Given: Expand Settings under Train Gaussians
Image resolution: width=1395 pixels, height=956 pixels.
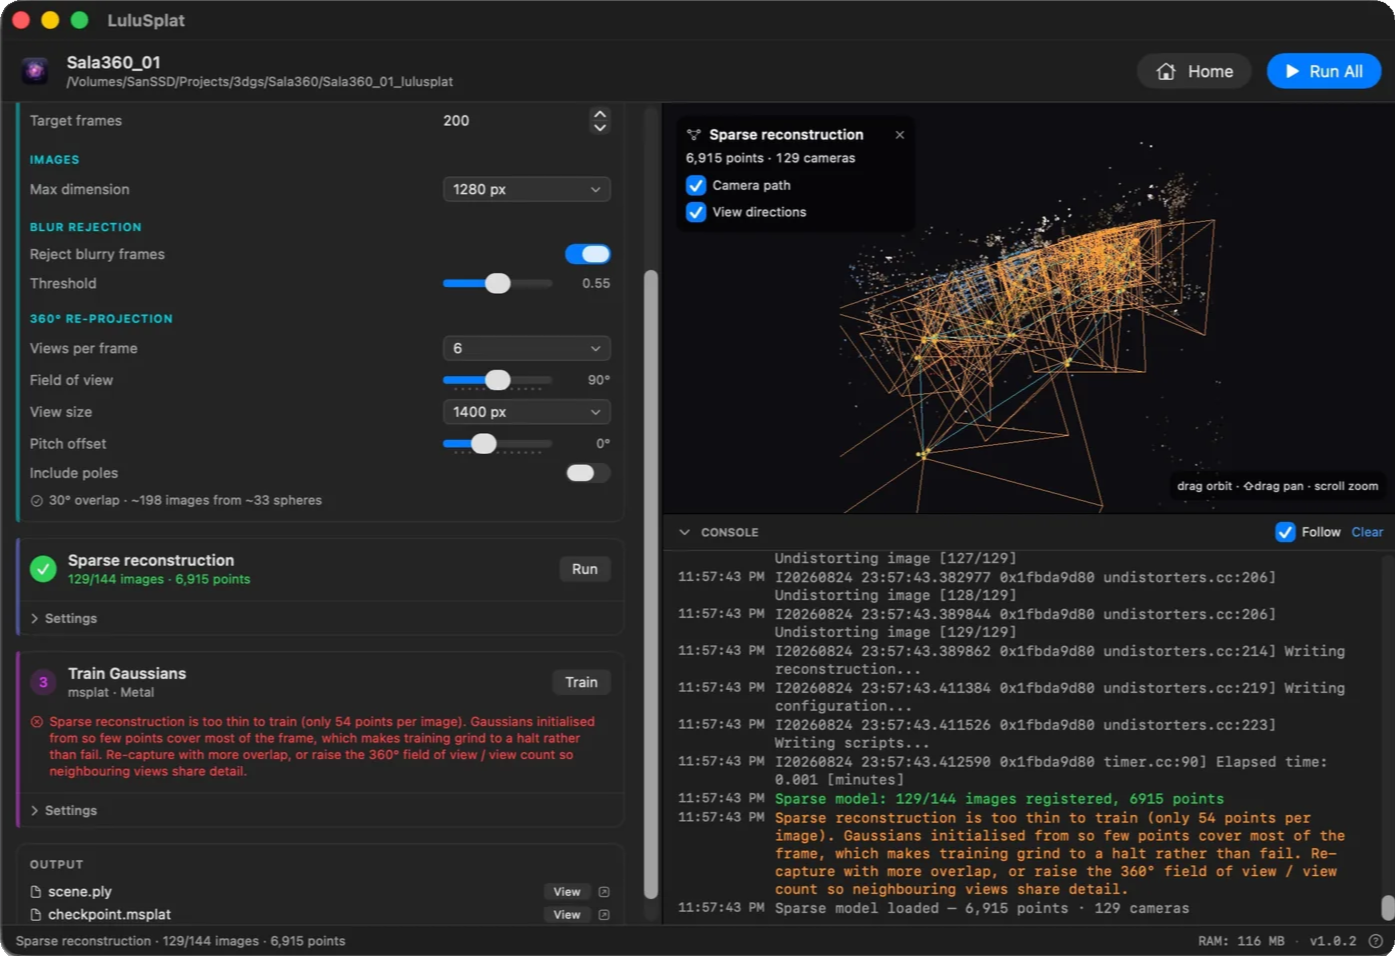Looking at the screenshot, I should point(64,810).
